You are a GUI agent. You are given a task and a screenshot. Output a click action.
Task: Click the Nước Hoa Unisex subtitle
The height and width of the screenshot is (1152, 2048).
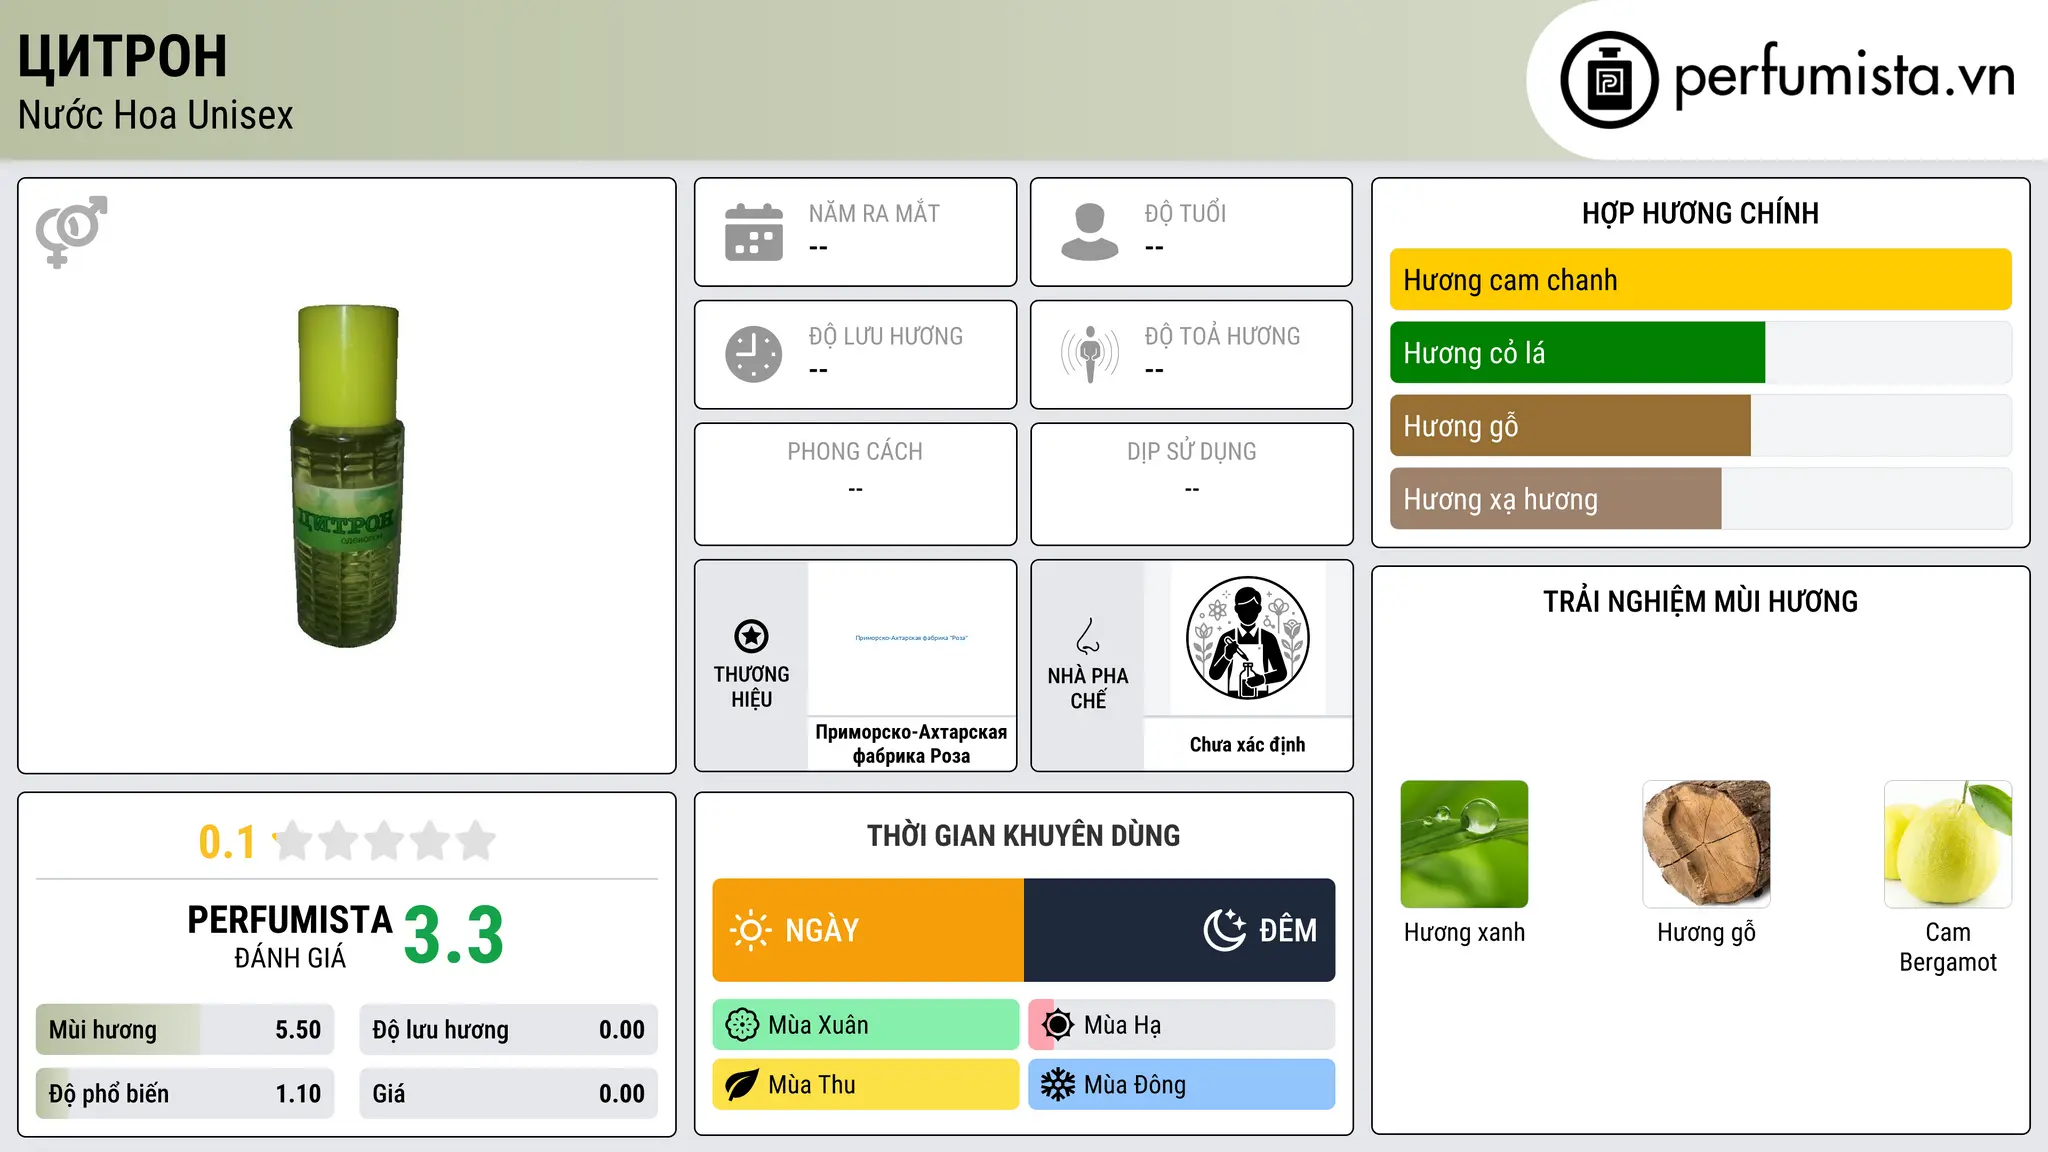[155, 115]
